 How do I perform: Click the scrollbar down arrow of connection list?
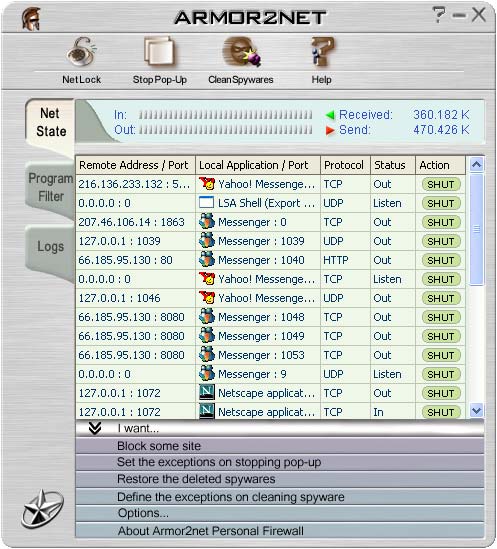(476, 410)
